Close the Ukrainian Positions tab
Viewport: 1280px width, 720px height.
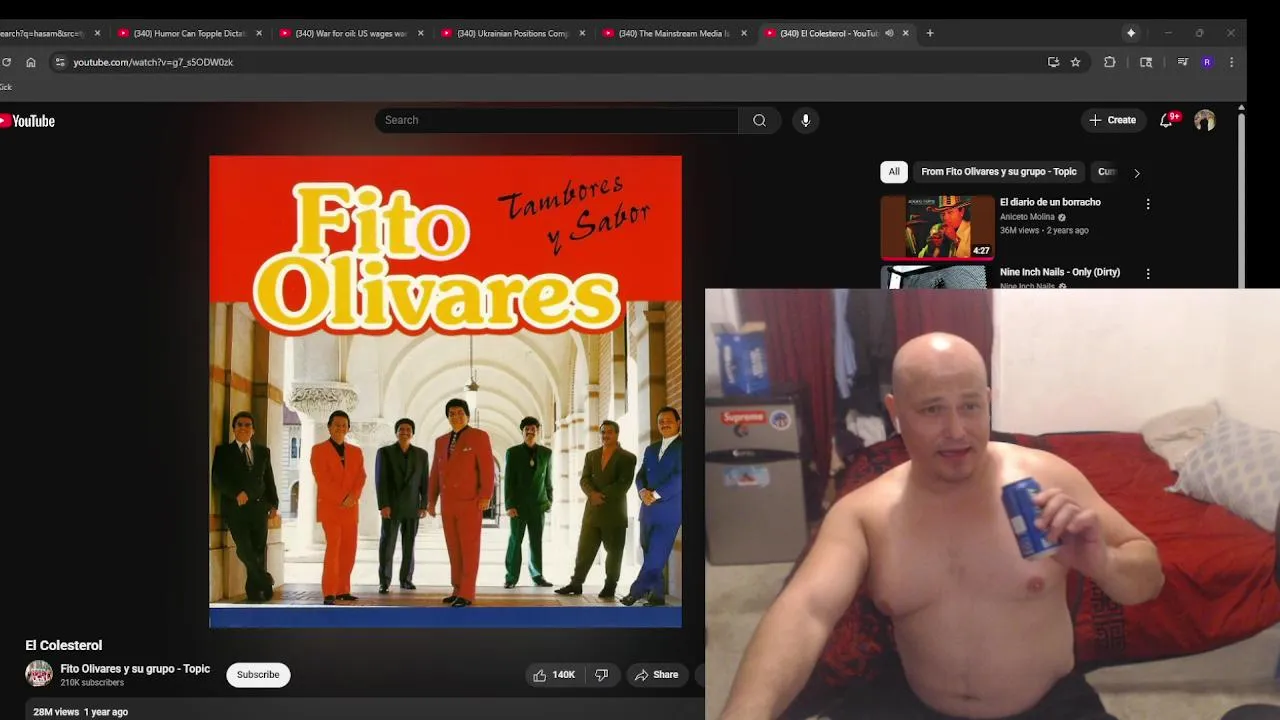tap(582, 33)
